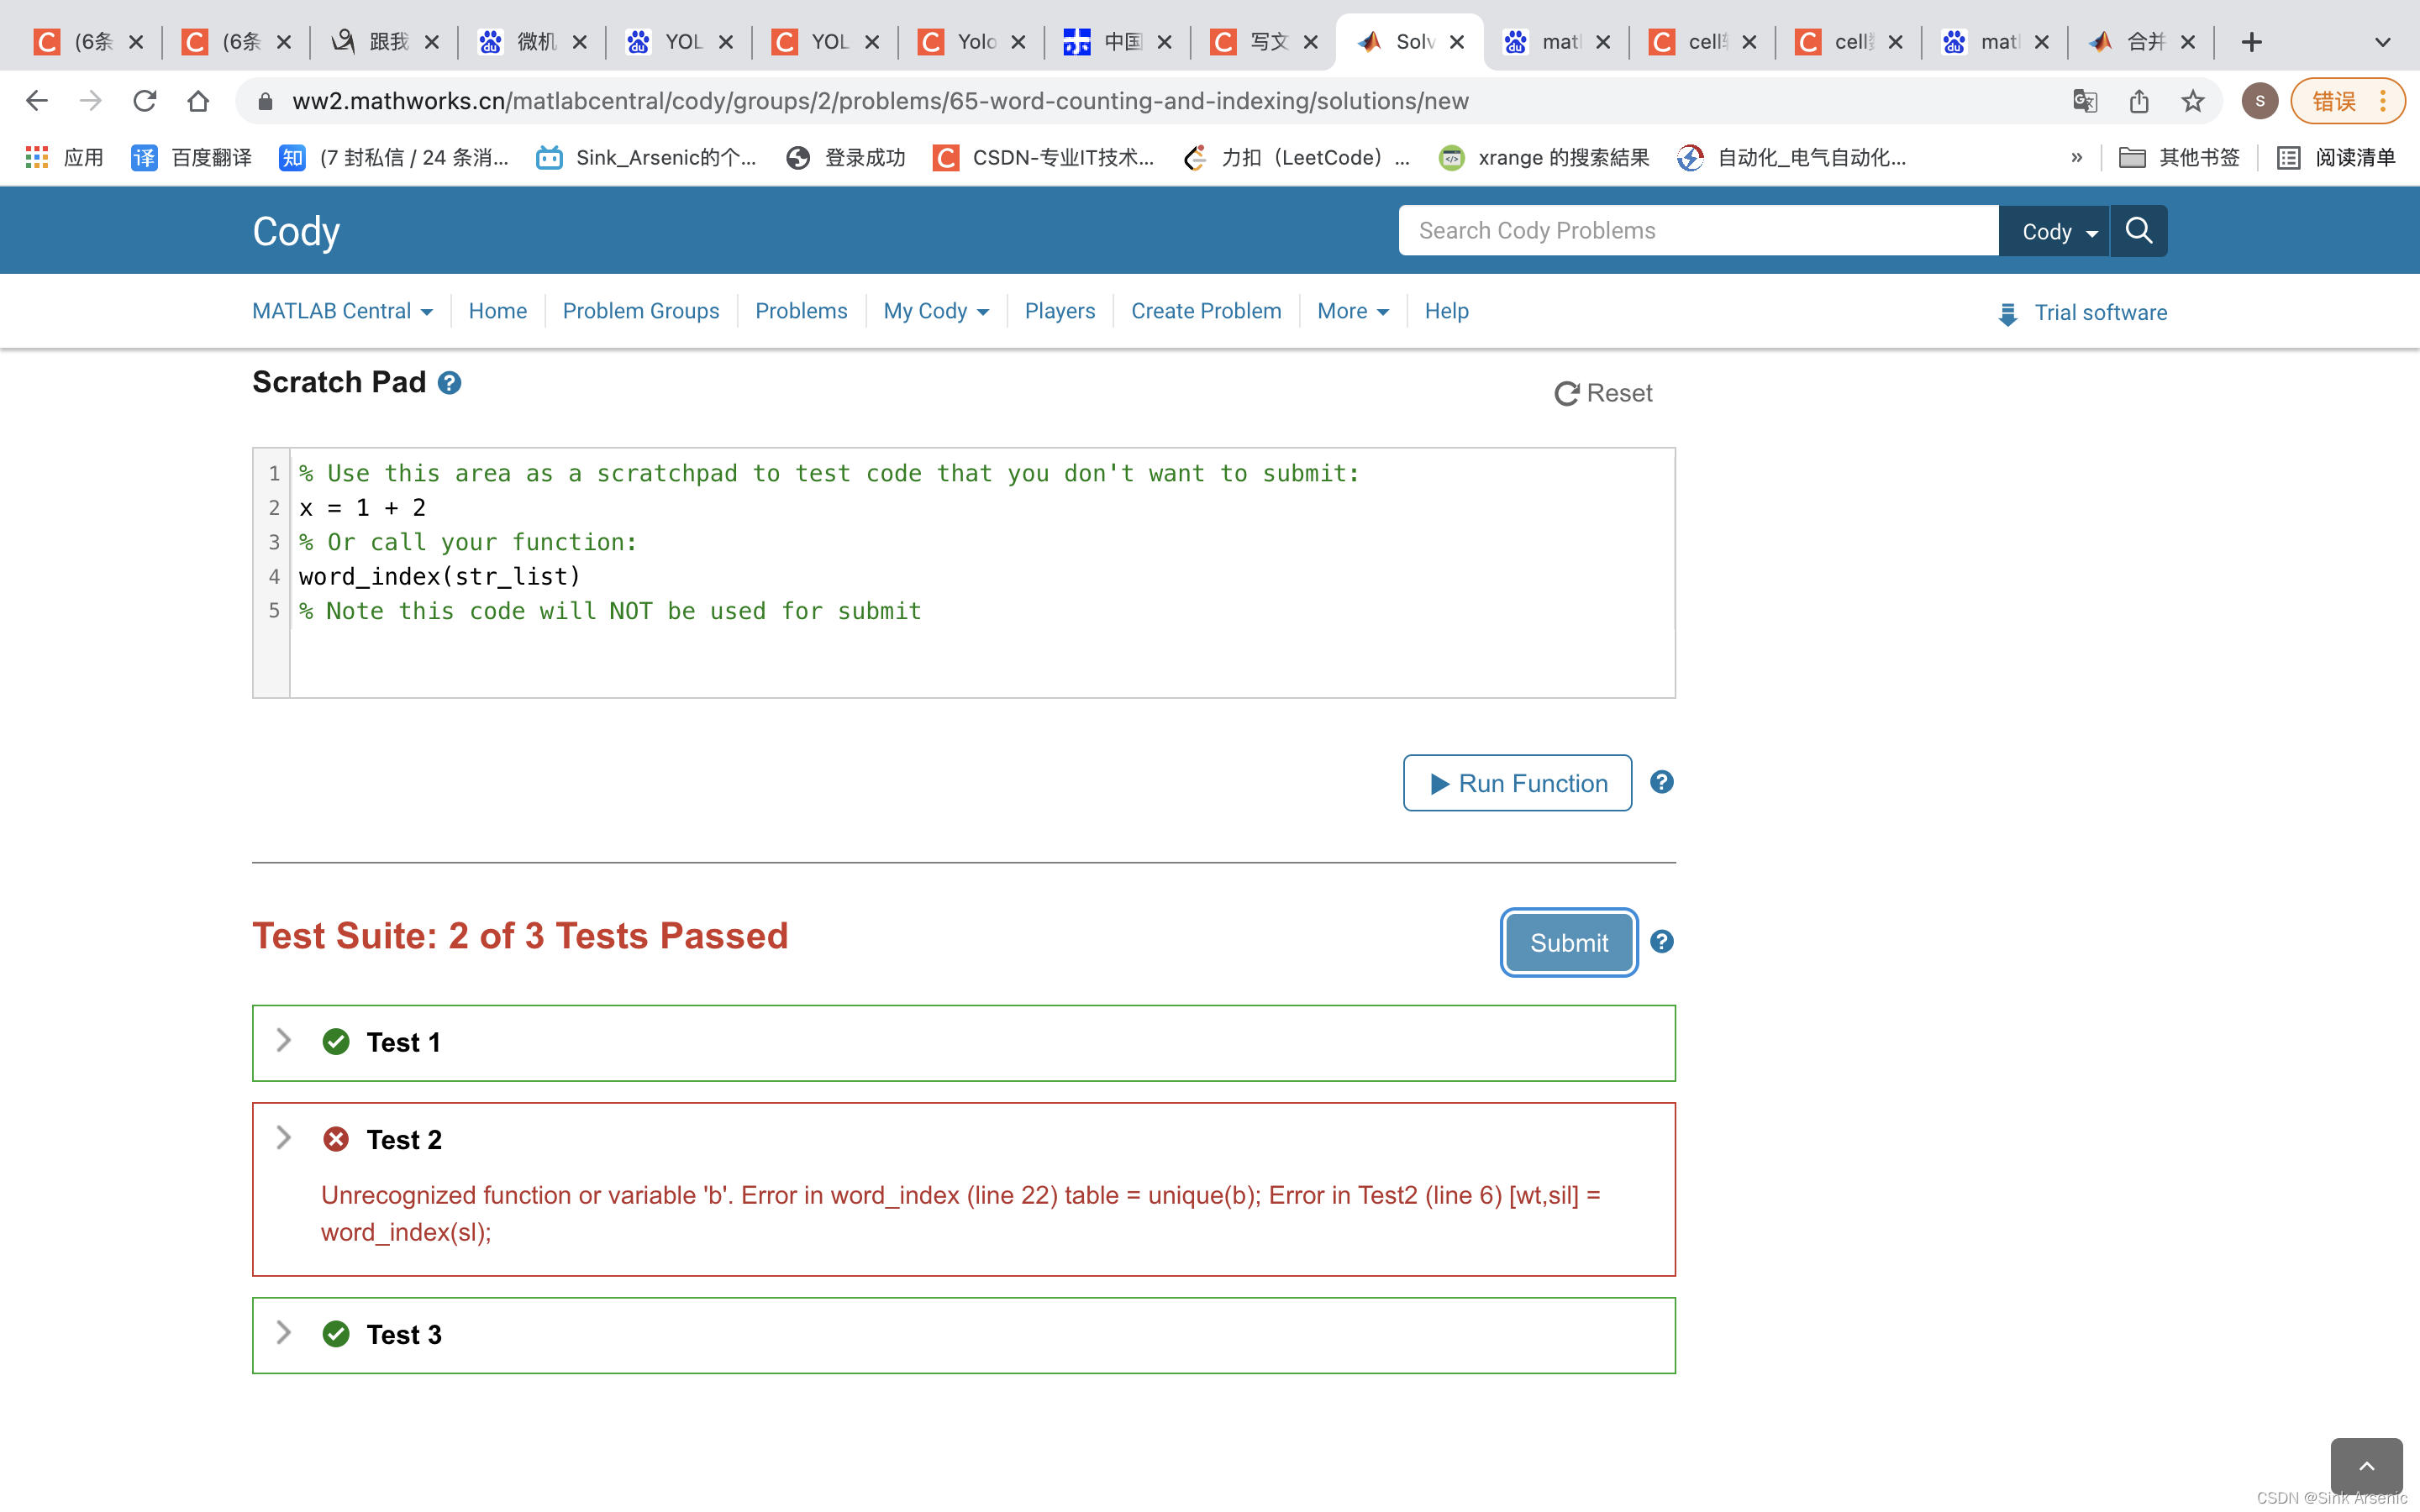This screenshot has height=1512, width=2420.
Task: Expand the Test 2 failure details
Action: (x=282, y=1137)
